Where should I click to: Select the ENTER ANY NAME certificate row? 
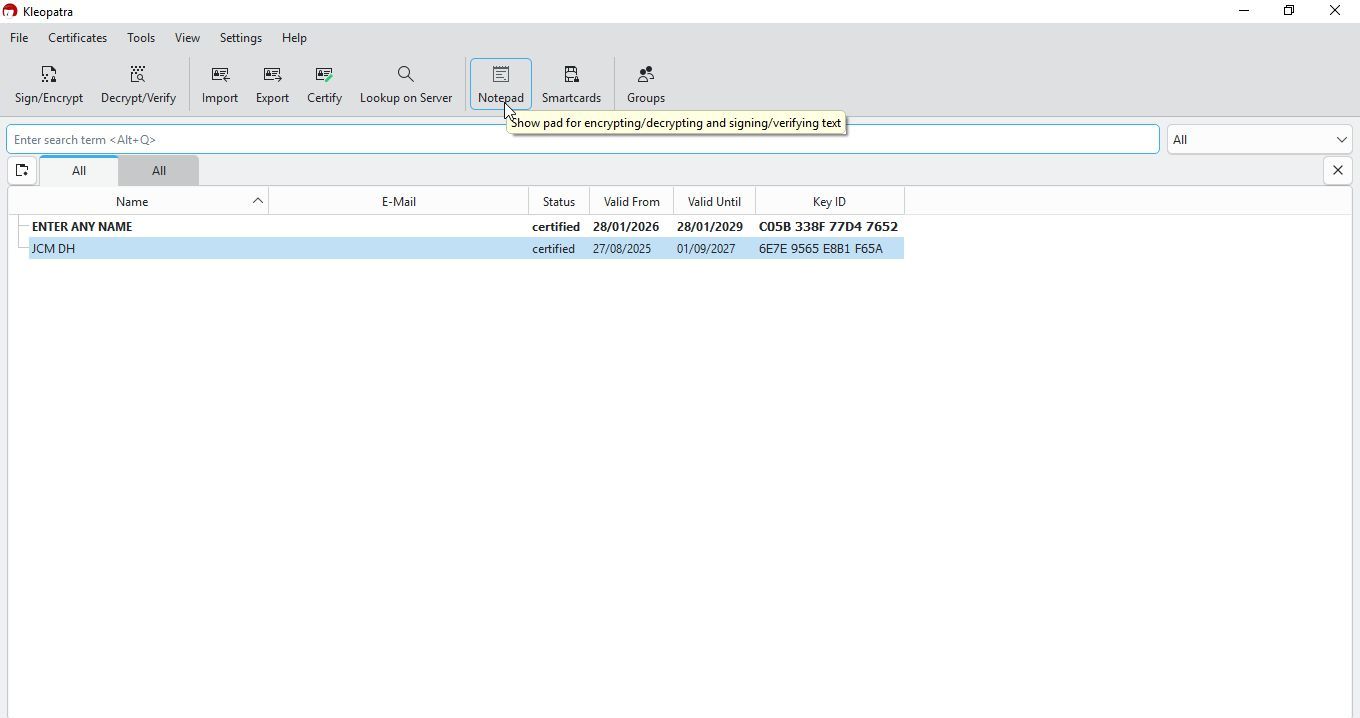click(466, 227)
